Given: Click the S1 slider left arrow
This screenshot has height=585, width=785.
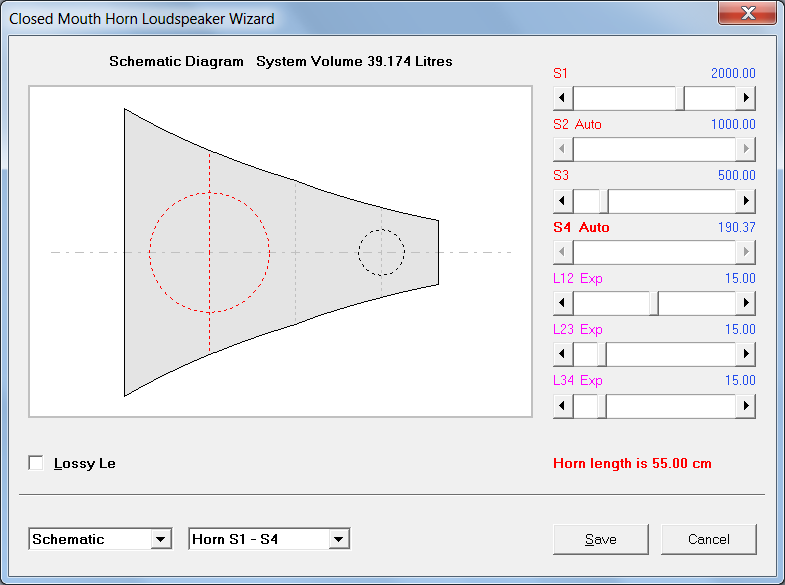Looking at the screenshot, I should [563, 98].
